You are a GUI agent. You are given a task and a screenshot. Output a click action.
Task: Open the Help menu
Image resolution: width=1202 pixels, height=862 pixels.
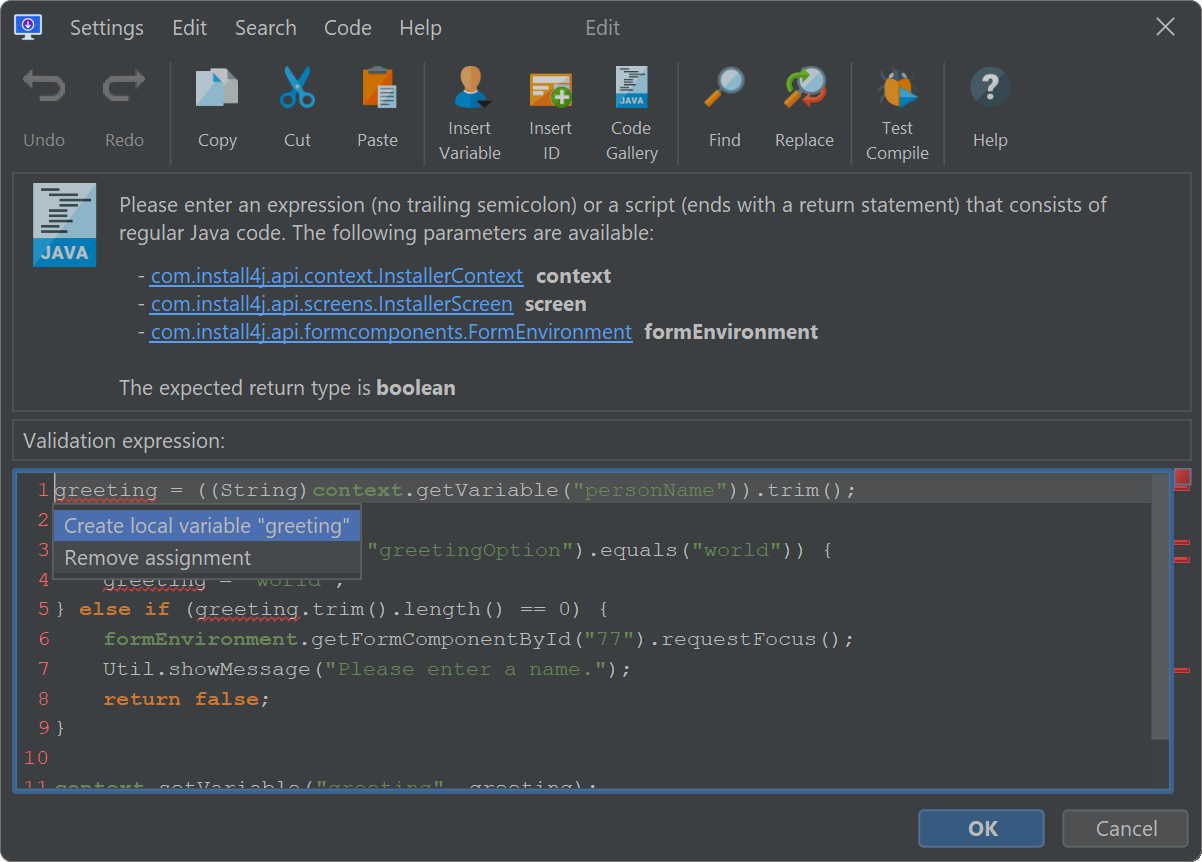point(420,28)
